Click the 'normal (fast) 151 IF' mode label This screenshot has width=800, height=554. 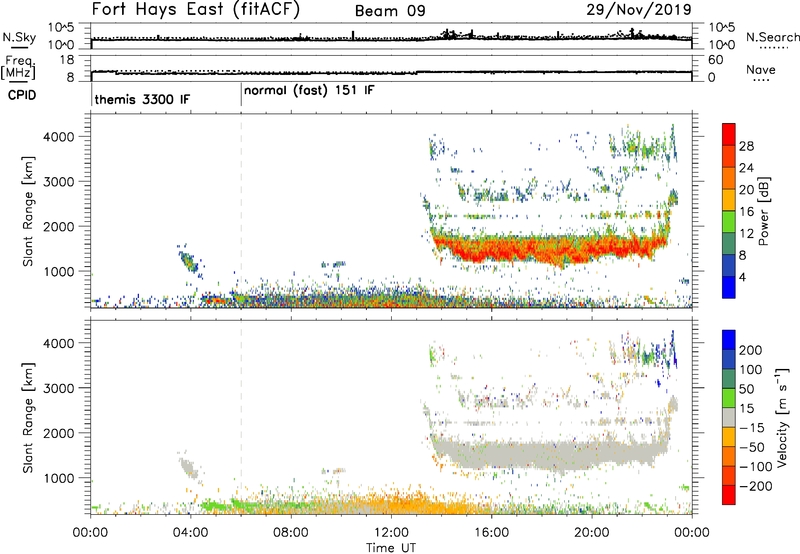click(309, 91)
